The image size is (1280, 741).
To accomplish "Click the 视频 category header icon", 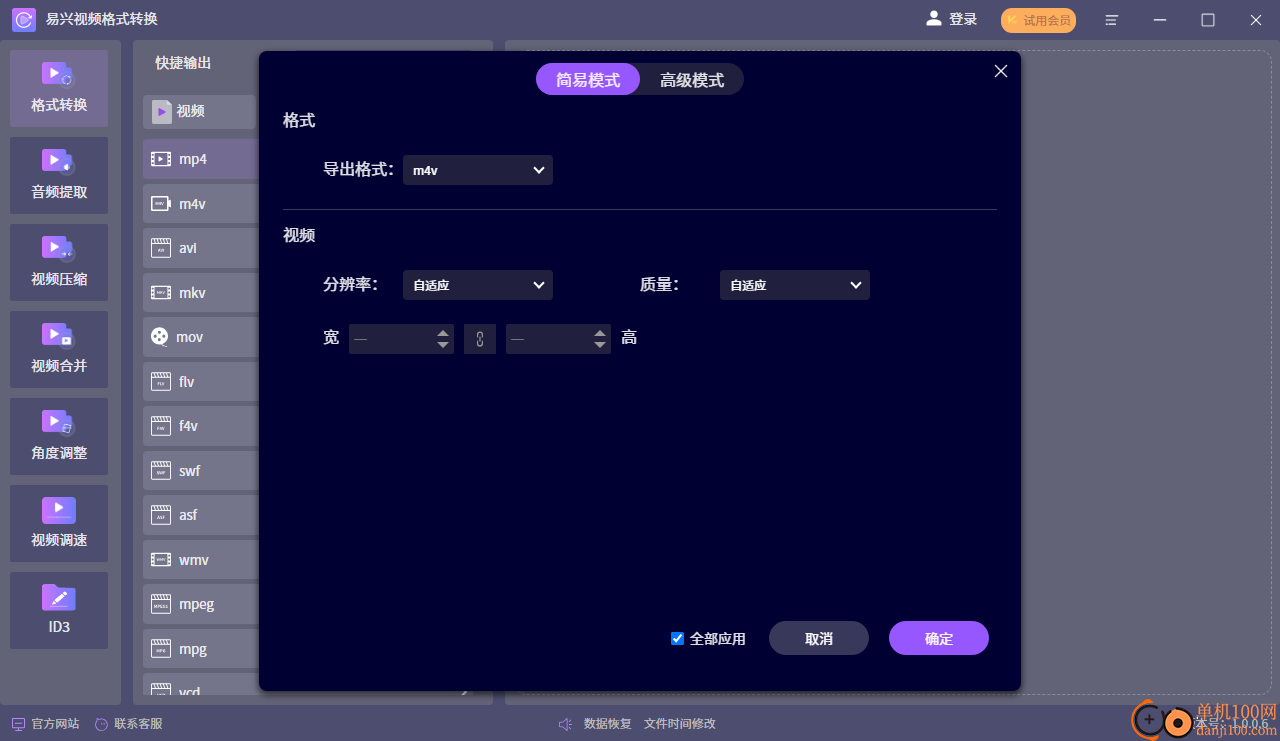I will pos(161,111).
